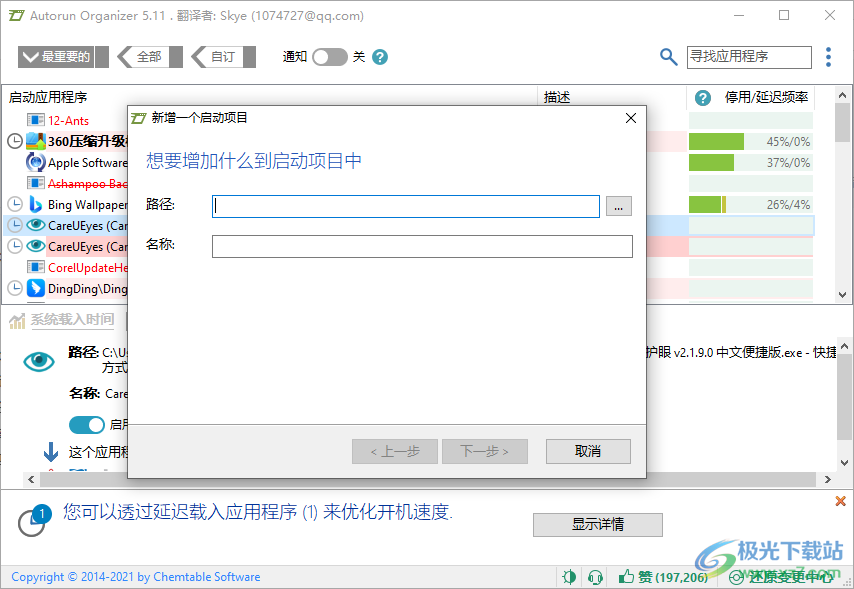The width and height of the screenshot is (854, 589).
Task: Click the clock delay icon beside DingDing
Action: tap(15, 288)
